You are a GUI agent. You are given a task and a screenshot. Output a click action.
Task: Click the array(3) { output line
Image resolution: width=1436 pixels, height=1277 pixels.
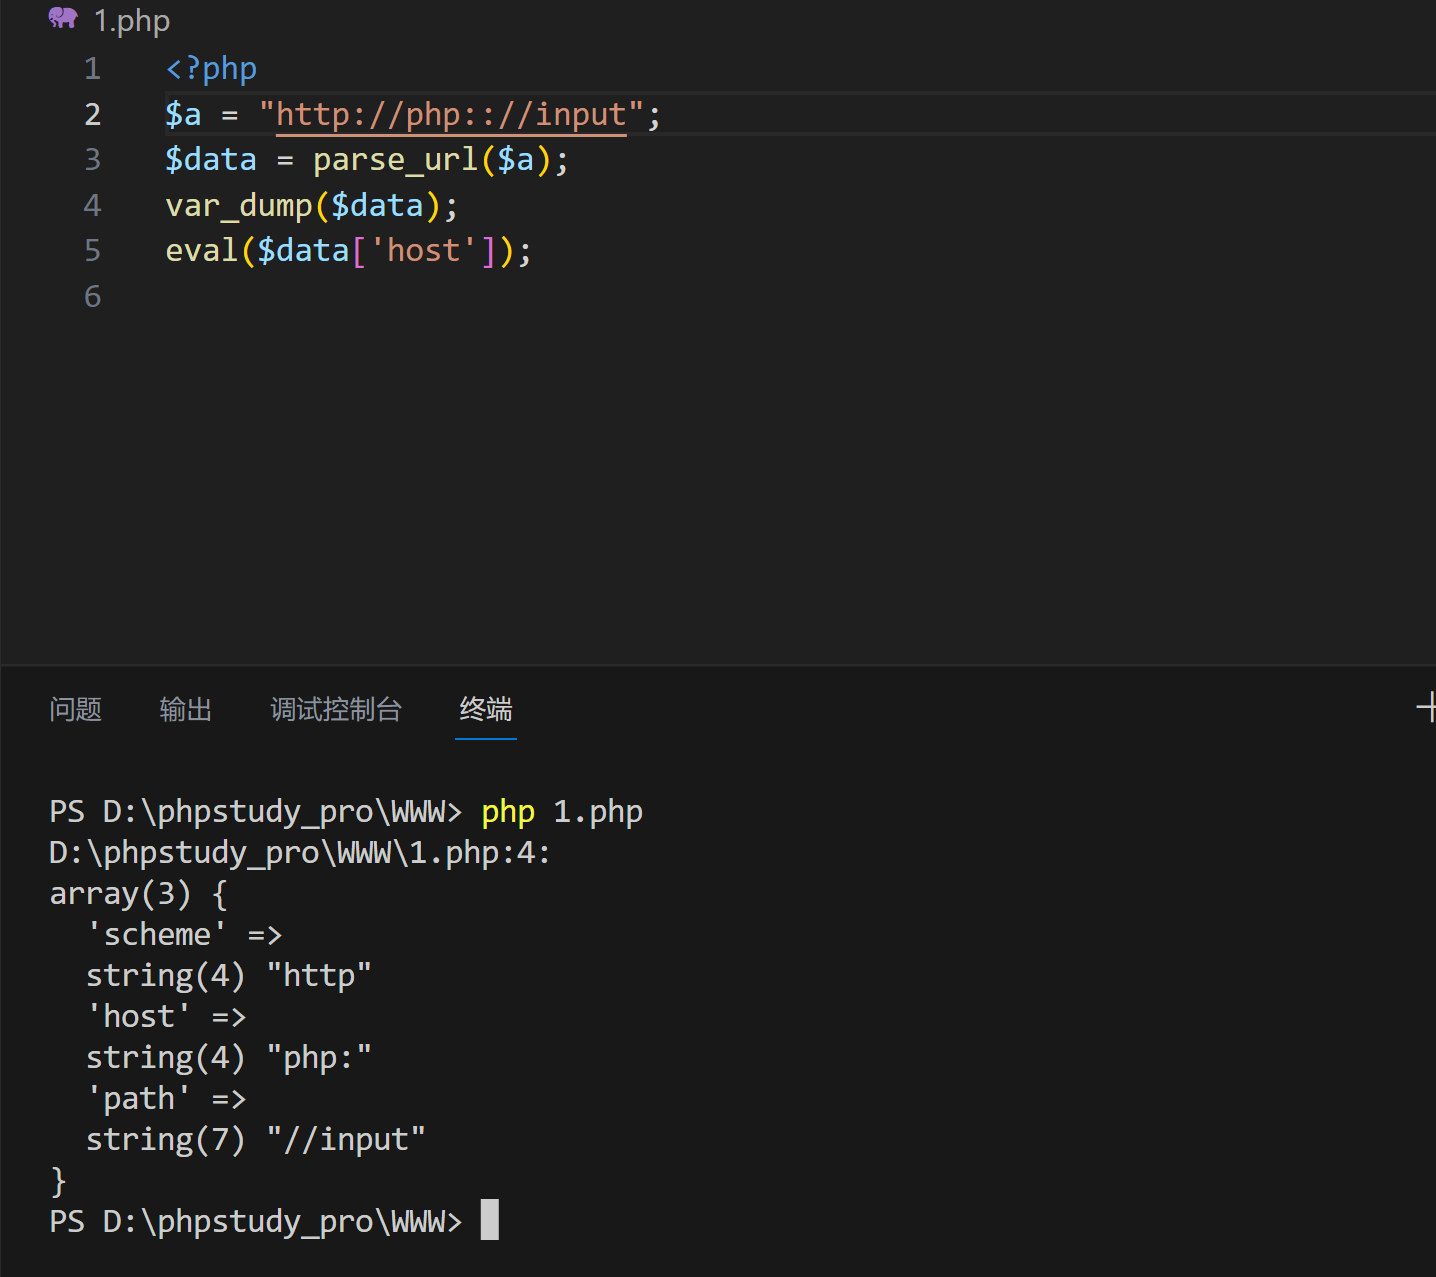(x=139, y=894)
